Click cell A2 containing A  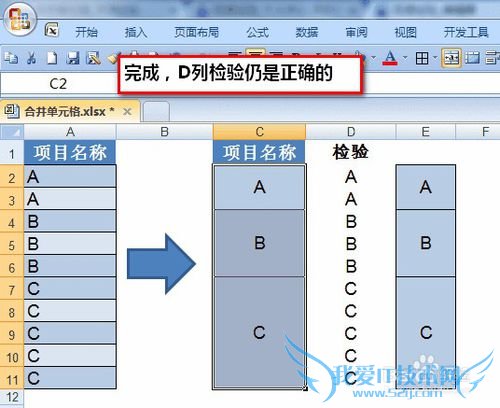[70, 176]
